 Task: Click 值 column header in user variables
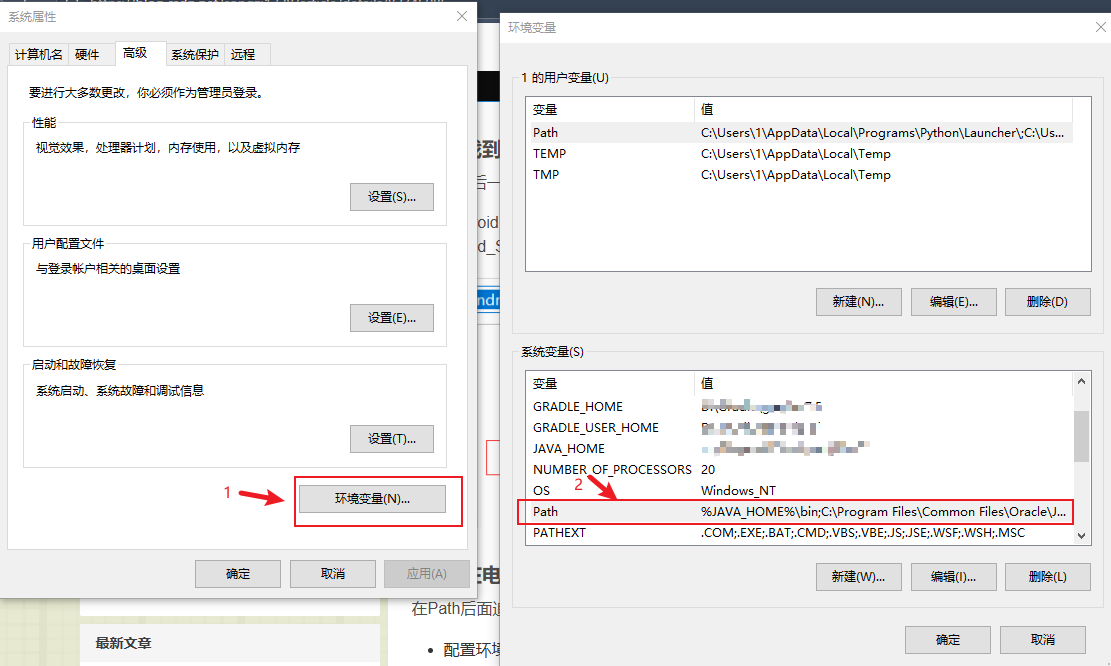883,110
